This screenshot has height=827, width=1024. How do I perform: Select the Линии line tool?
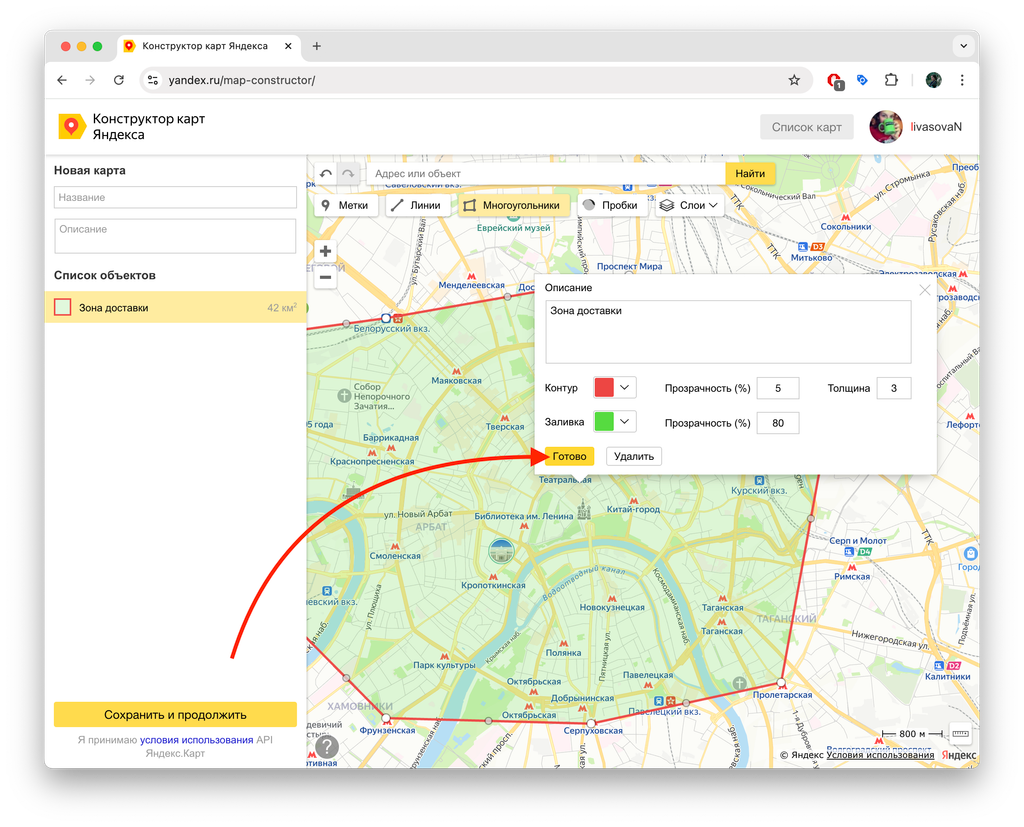point(416,205)
